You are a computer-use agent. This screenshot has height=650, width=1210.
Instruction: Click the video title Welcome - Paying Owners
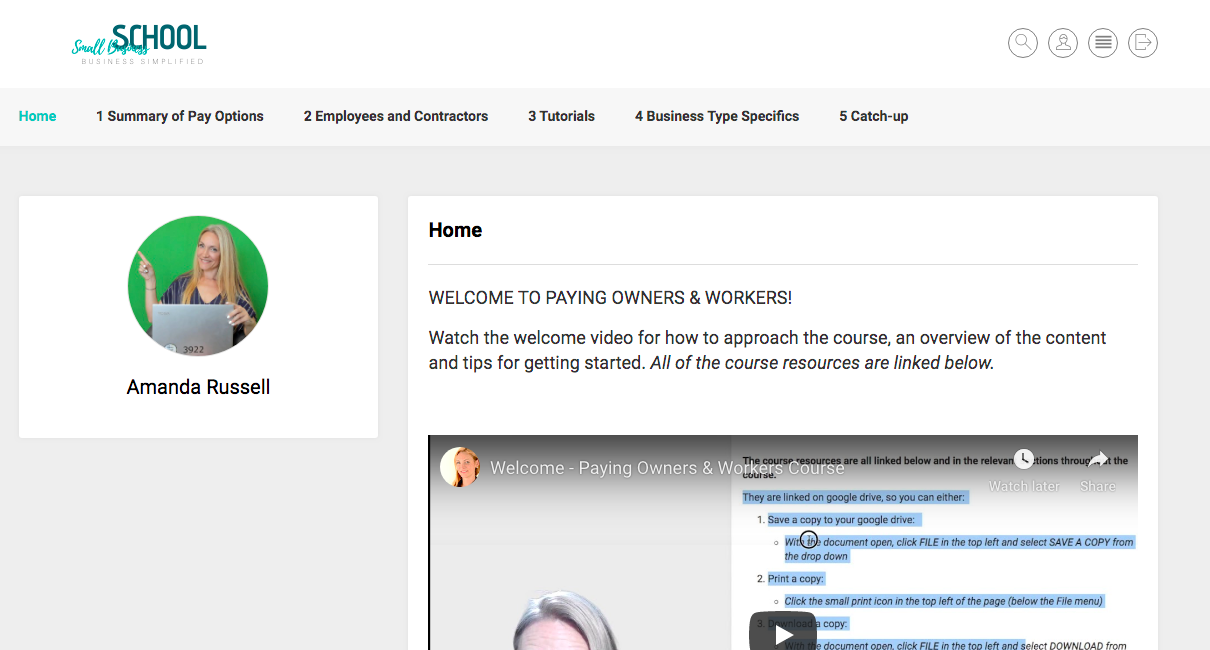coord(667,468)
